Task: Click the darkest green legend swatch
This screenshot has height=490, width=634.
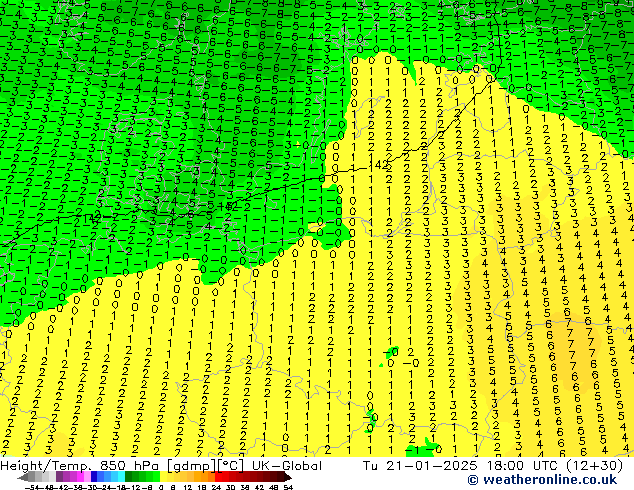Action: pyautogui.click(x=129, y=477)
